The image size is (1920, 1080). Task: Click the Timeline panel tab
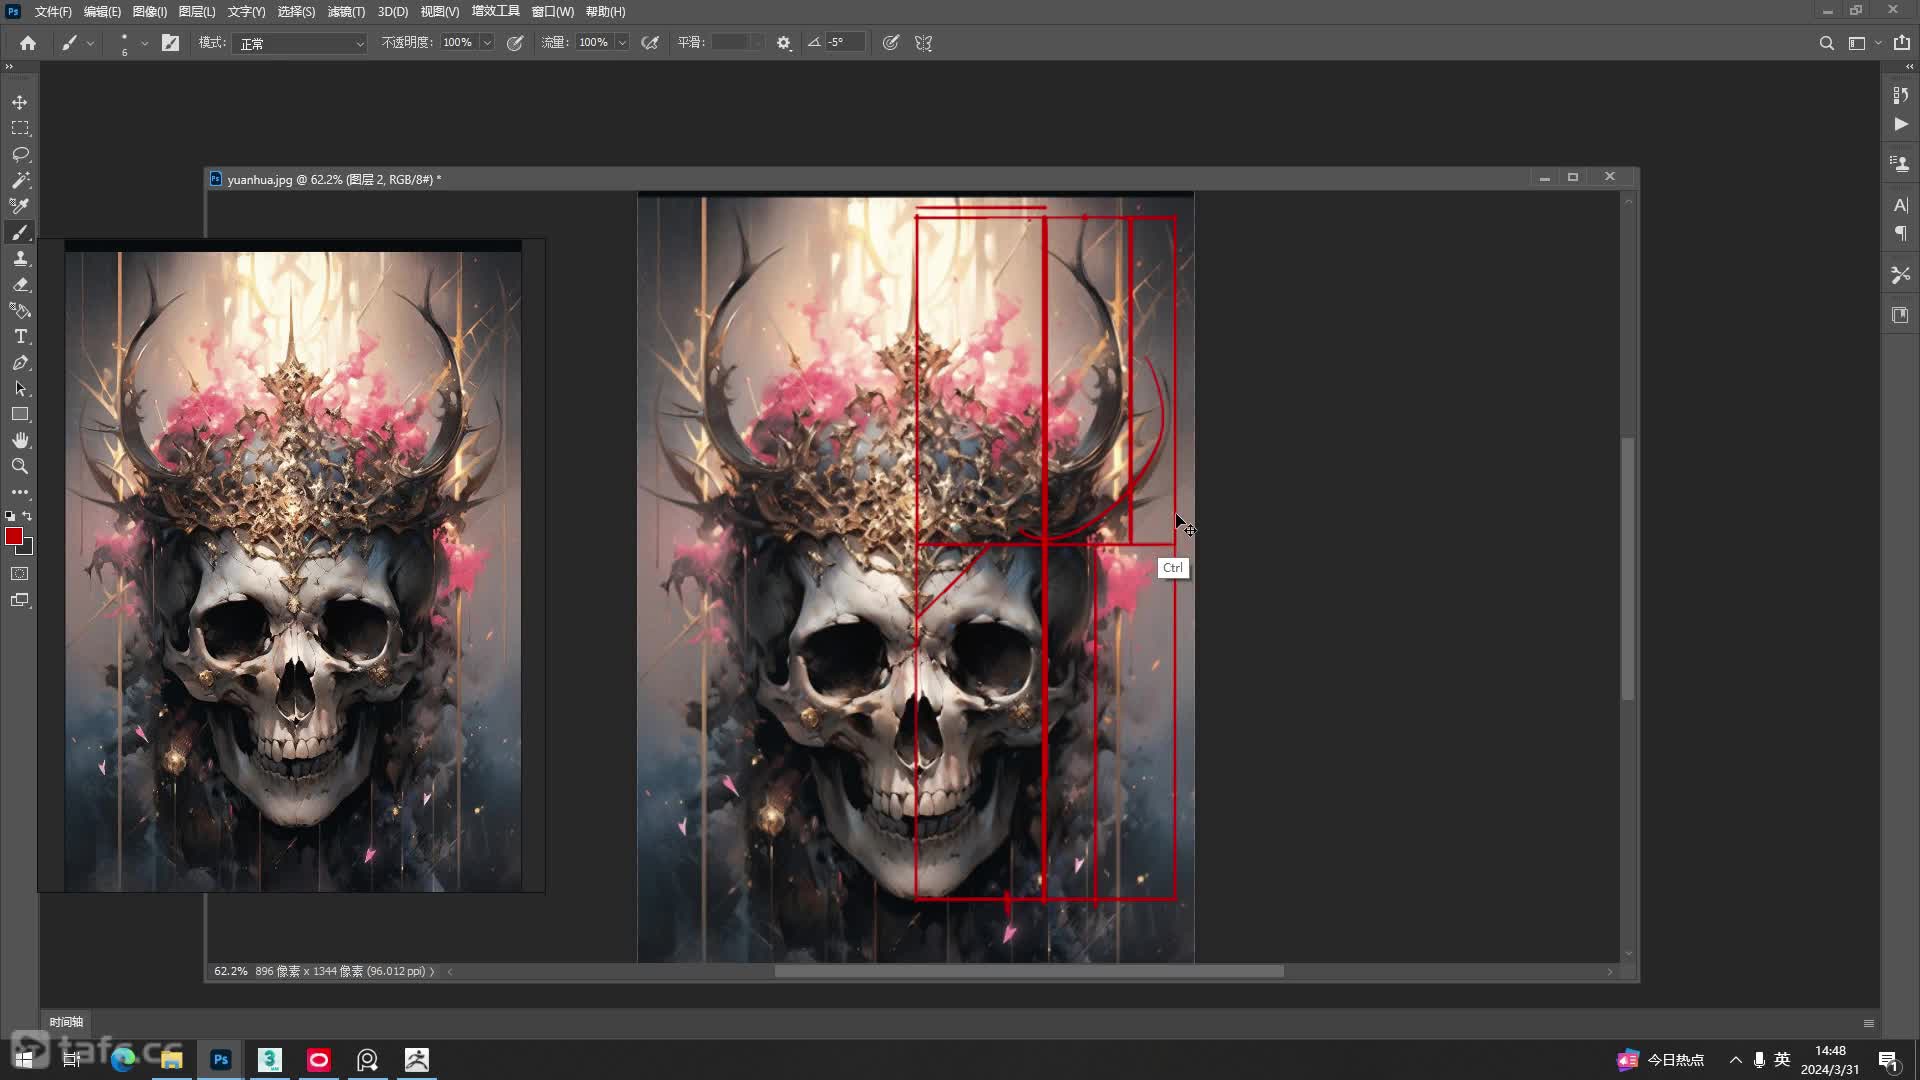(x=66, y=1022)
